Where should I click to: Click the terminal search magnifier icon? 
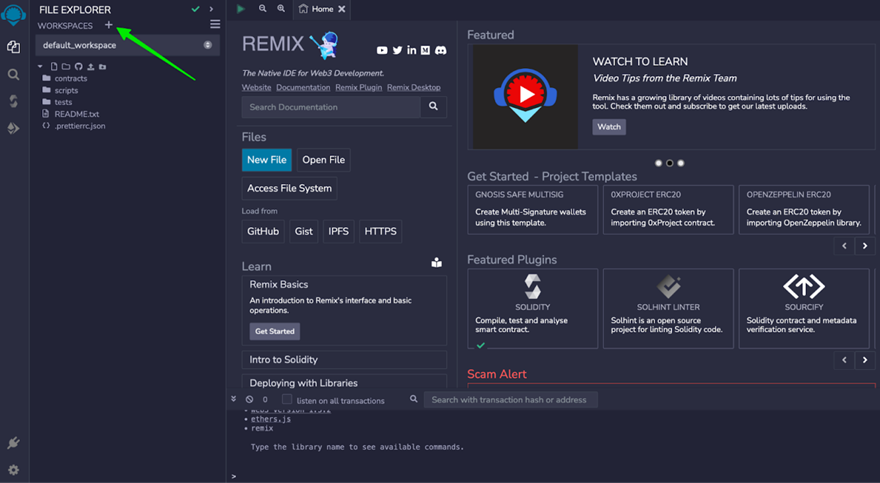[x=414, y=399]
